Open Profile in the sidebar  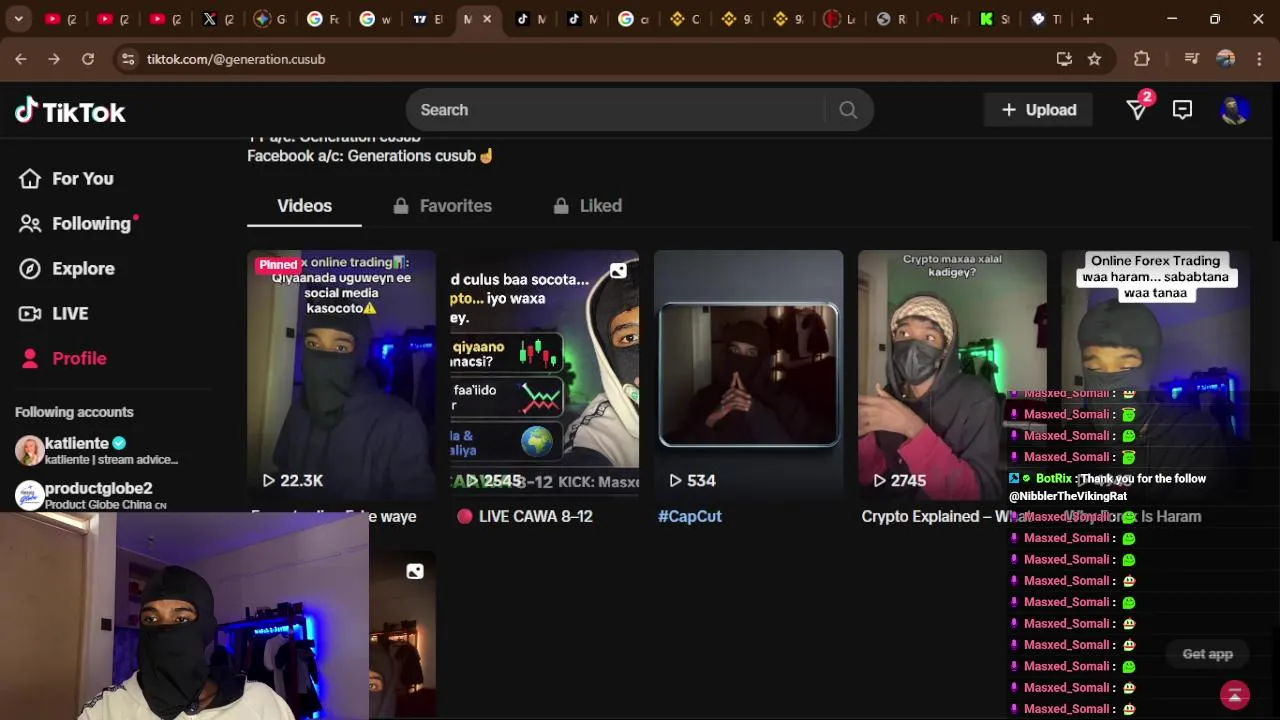[64, 359]
